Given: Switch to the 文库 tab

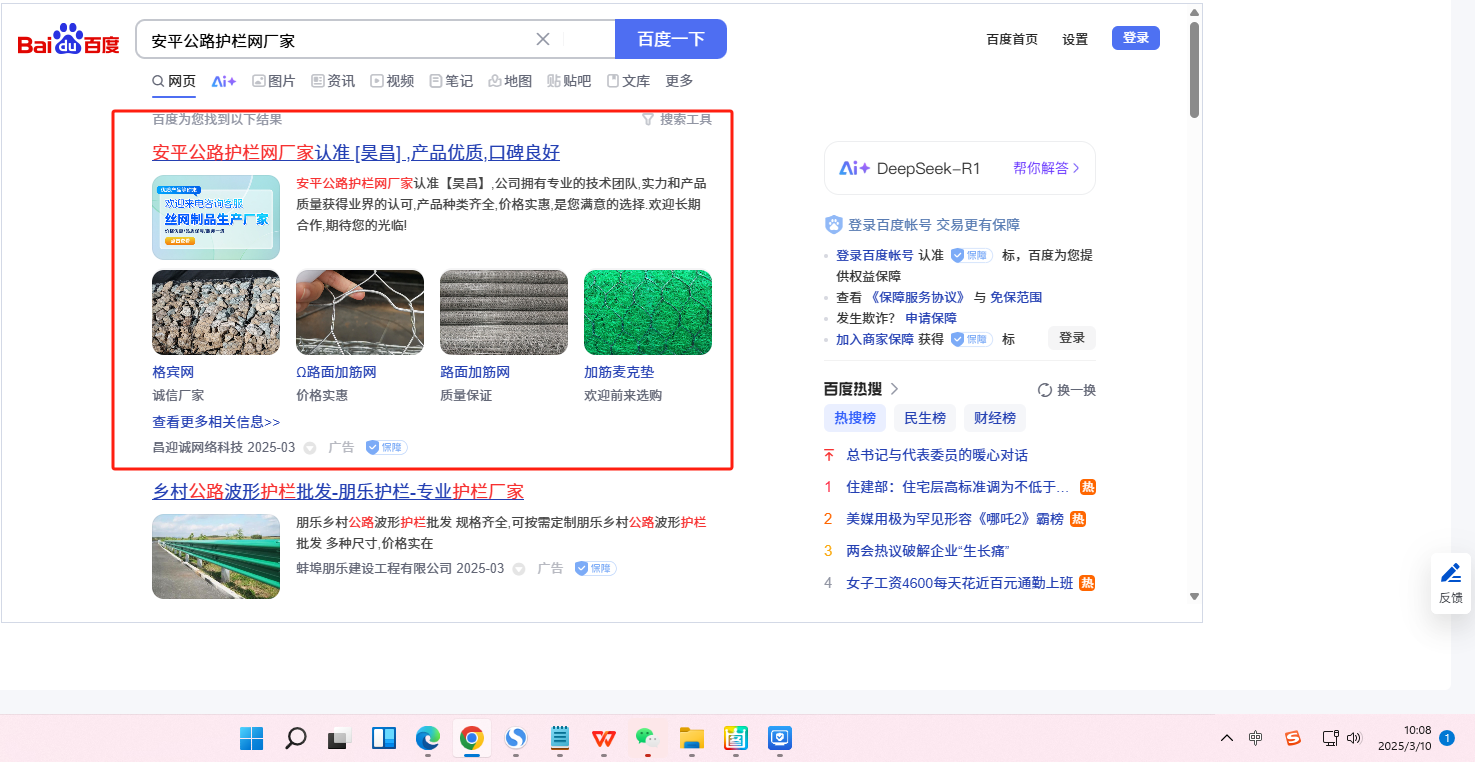Looking at the screenshot, I should [x=628, y=81].
